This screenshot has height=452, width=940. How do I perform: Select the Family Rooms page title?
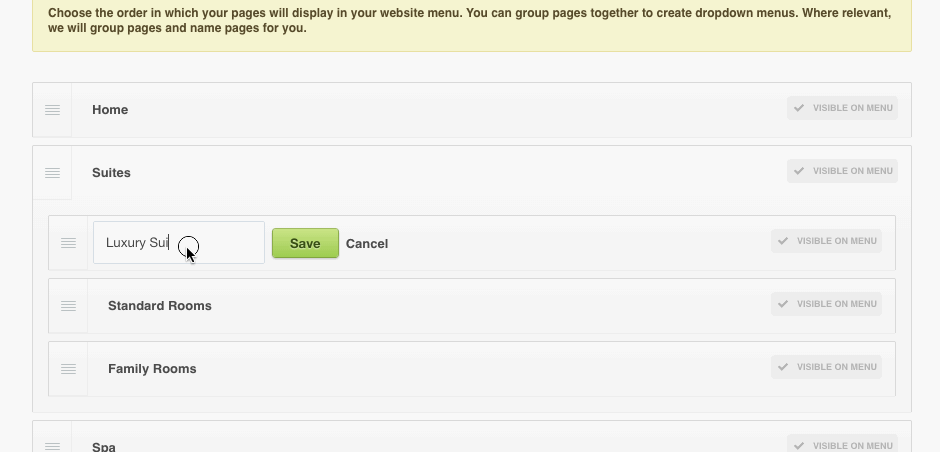pyautogui.click(x=152, y=369)
